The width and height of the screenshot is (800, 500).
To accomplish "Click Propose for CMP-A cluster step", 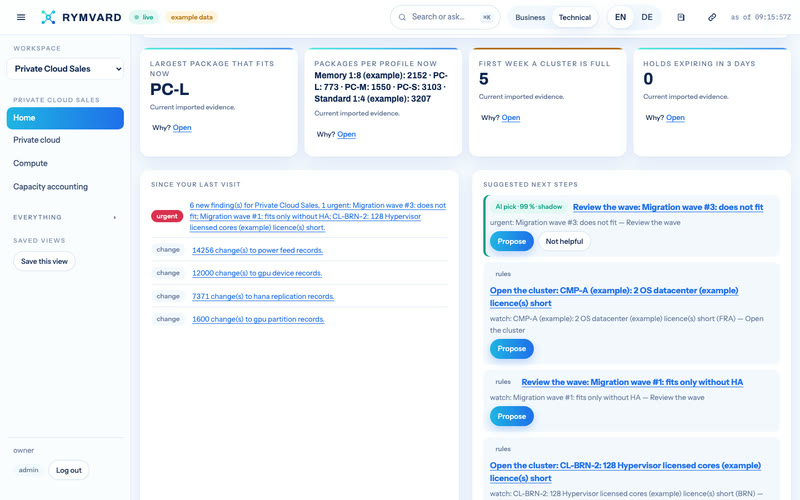I will coord(512,349).
